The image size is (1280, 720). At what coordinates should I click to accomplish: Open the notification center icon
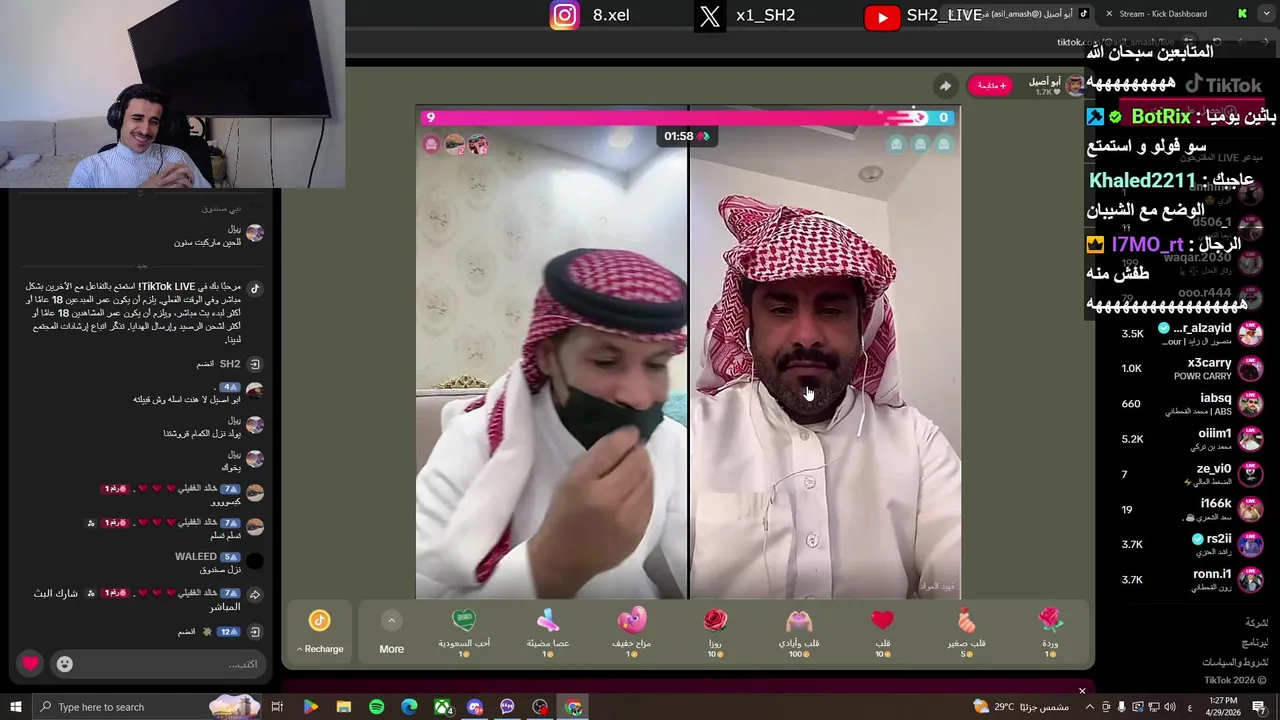pyautogui.click(x=1260, y=707)
